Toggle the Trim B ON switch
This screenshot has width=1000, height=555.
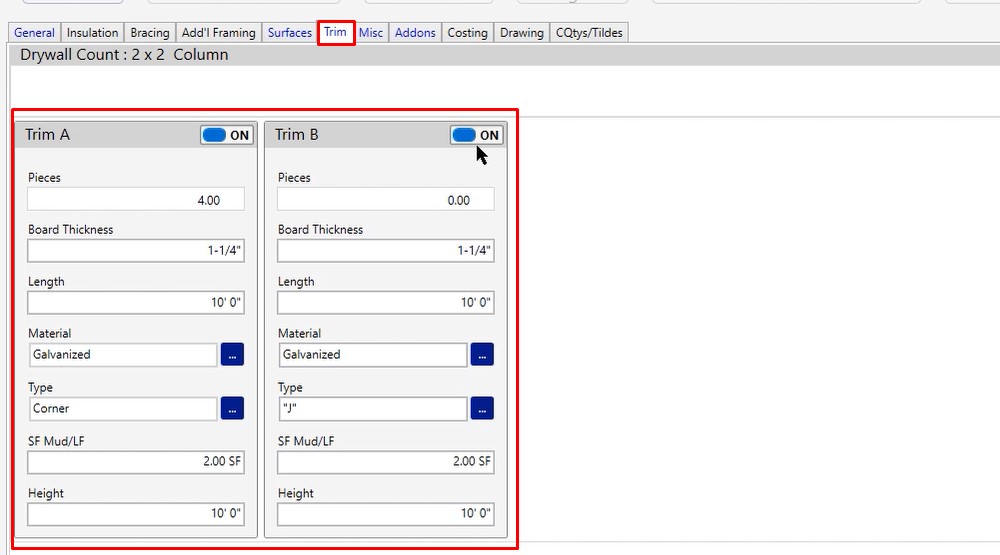click(x=476, y=135)
